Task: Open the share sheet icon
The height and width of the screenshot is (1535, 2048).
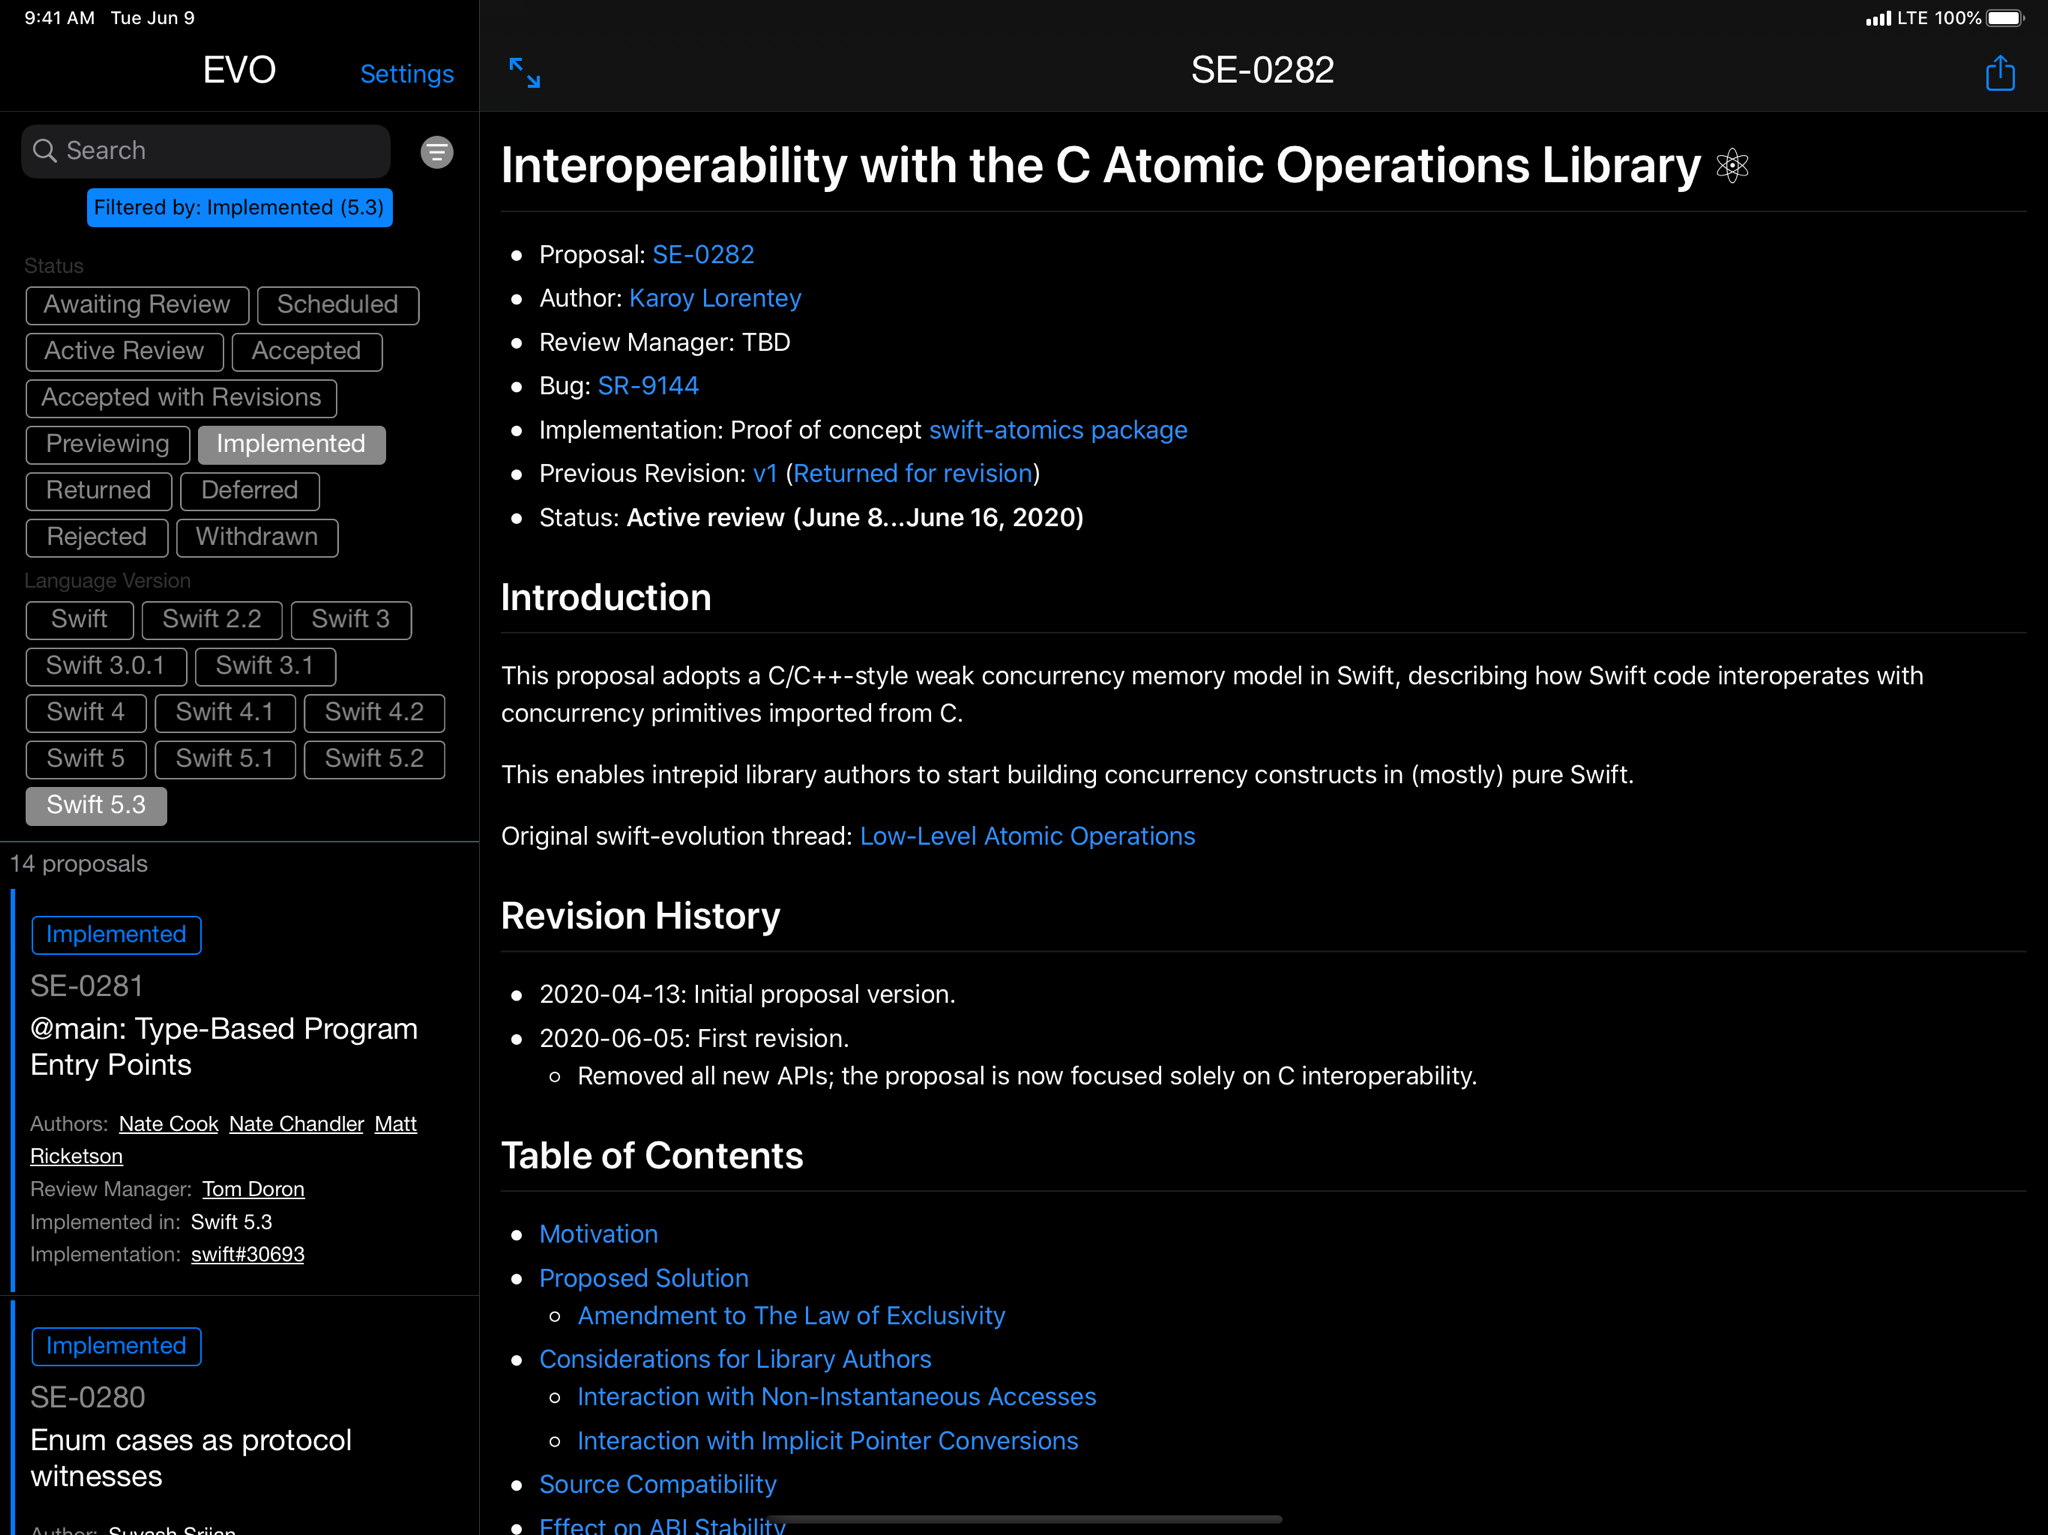Action: pyautogui.click(x=2000, y=73)
